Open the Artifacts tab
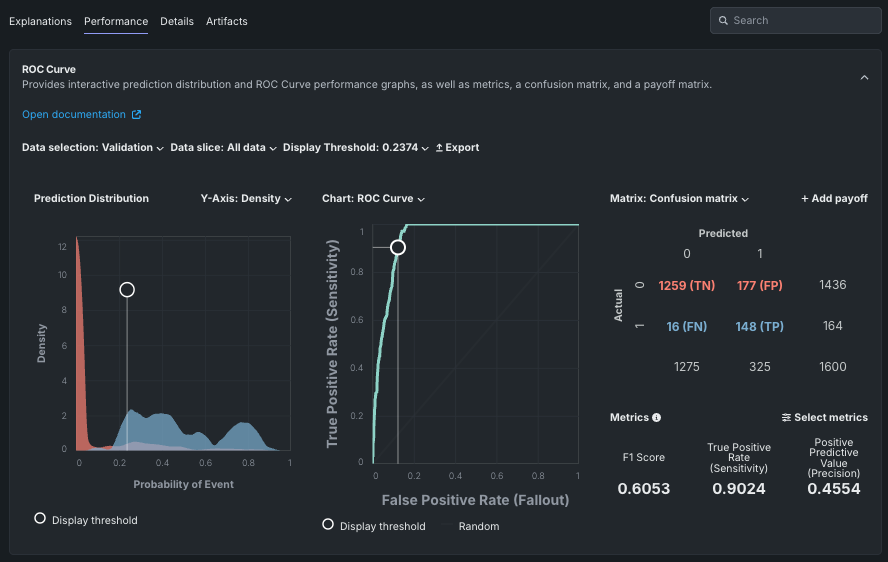 click(227, 21)
